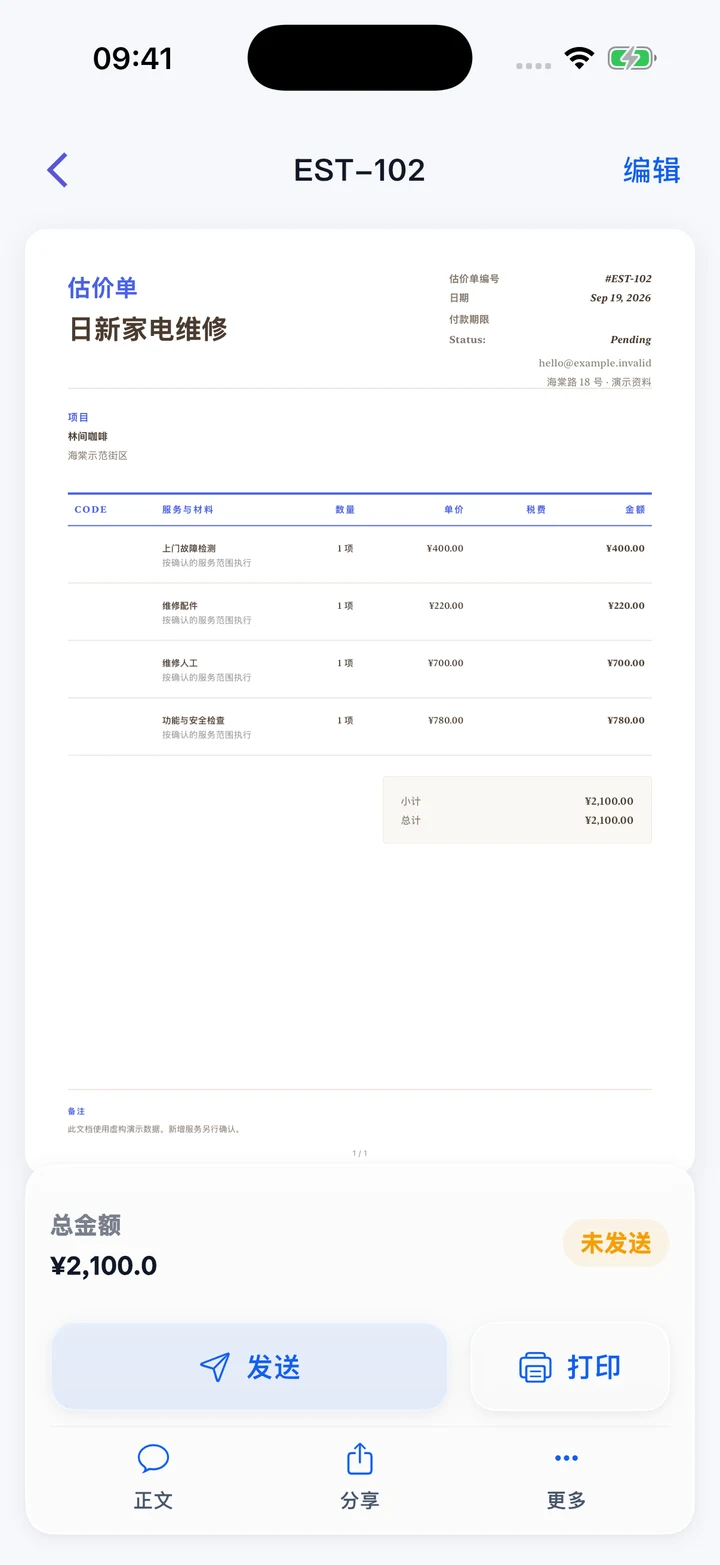
Task: Tap the 未发送 status badge
Action: (x=616, y=1243)
